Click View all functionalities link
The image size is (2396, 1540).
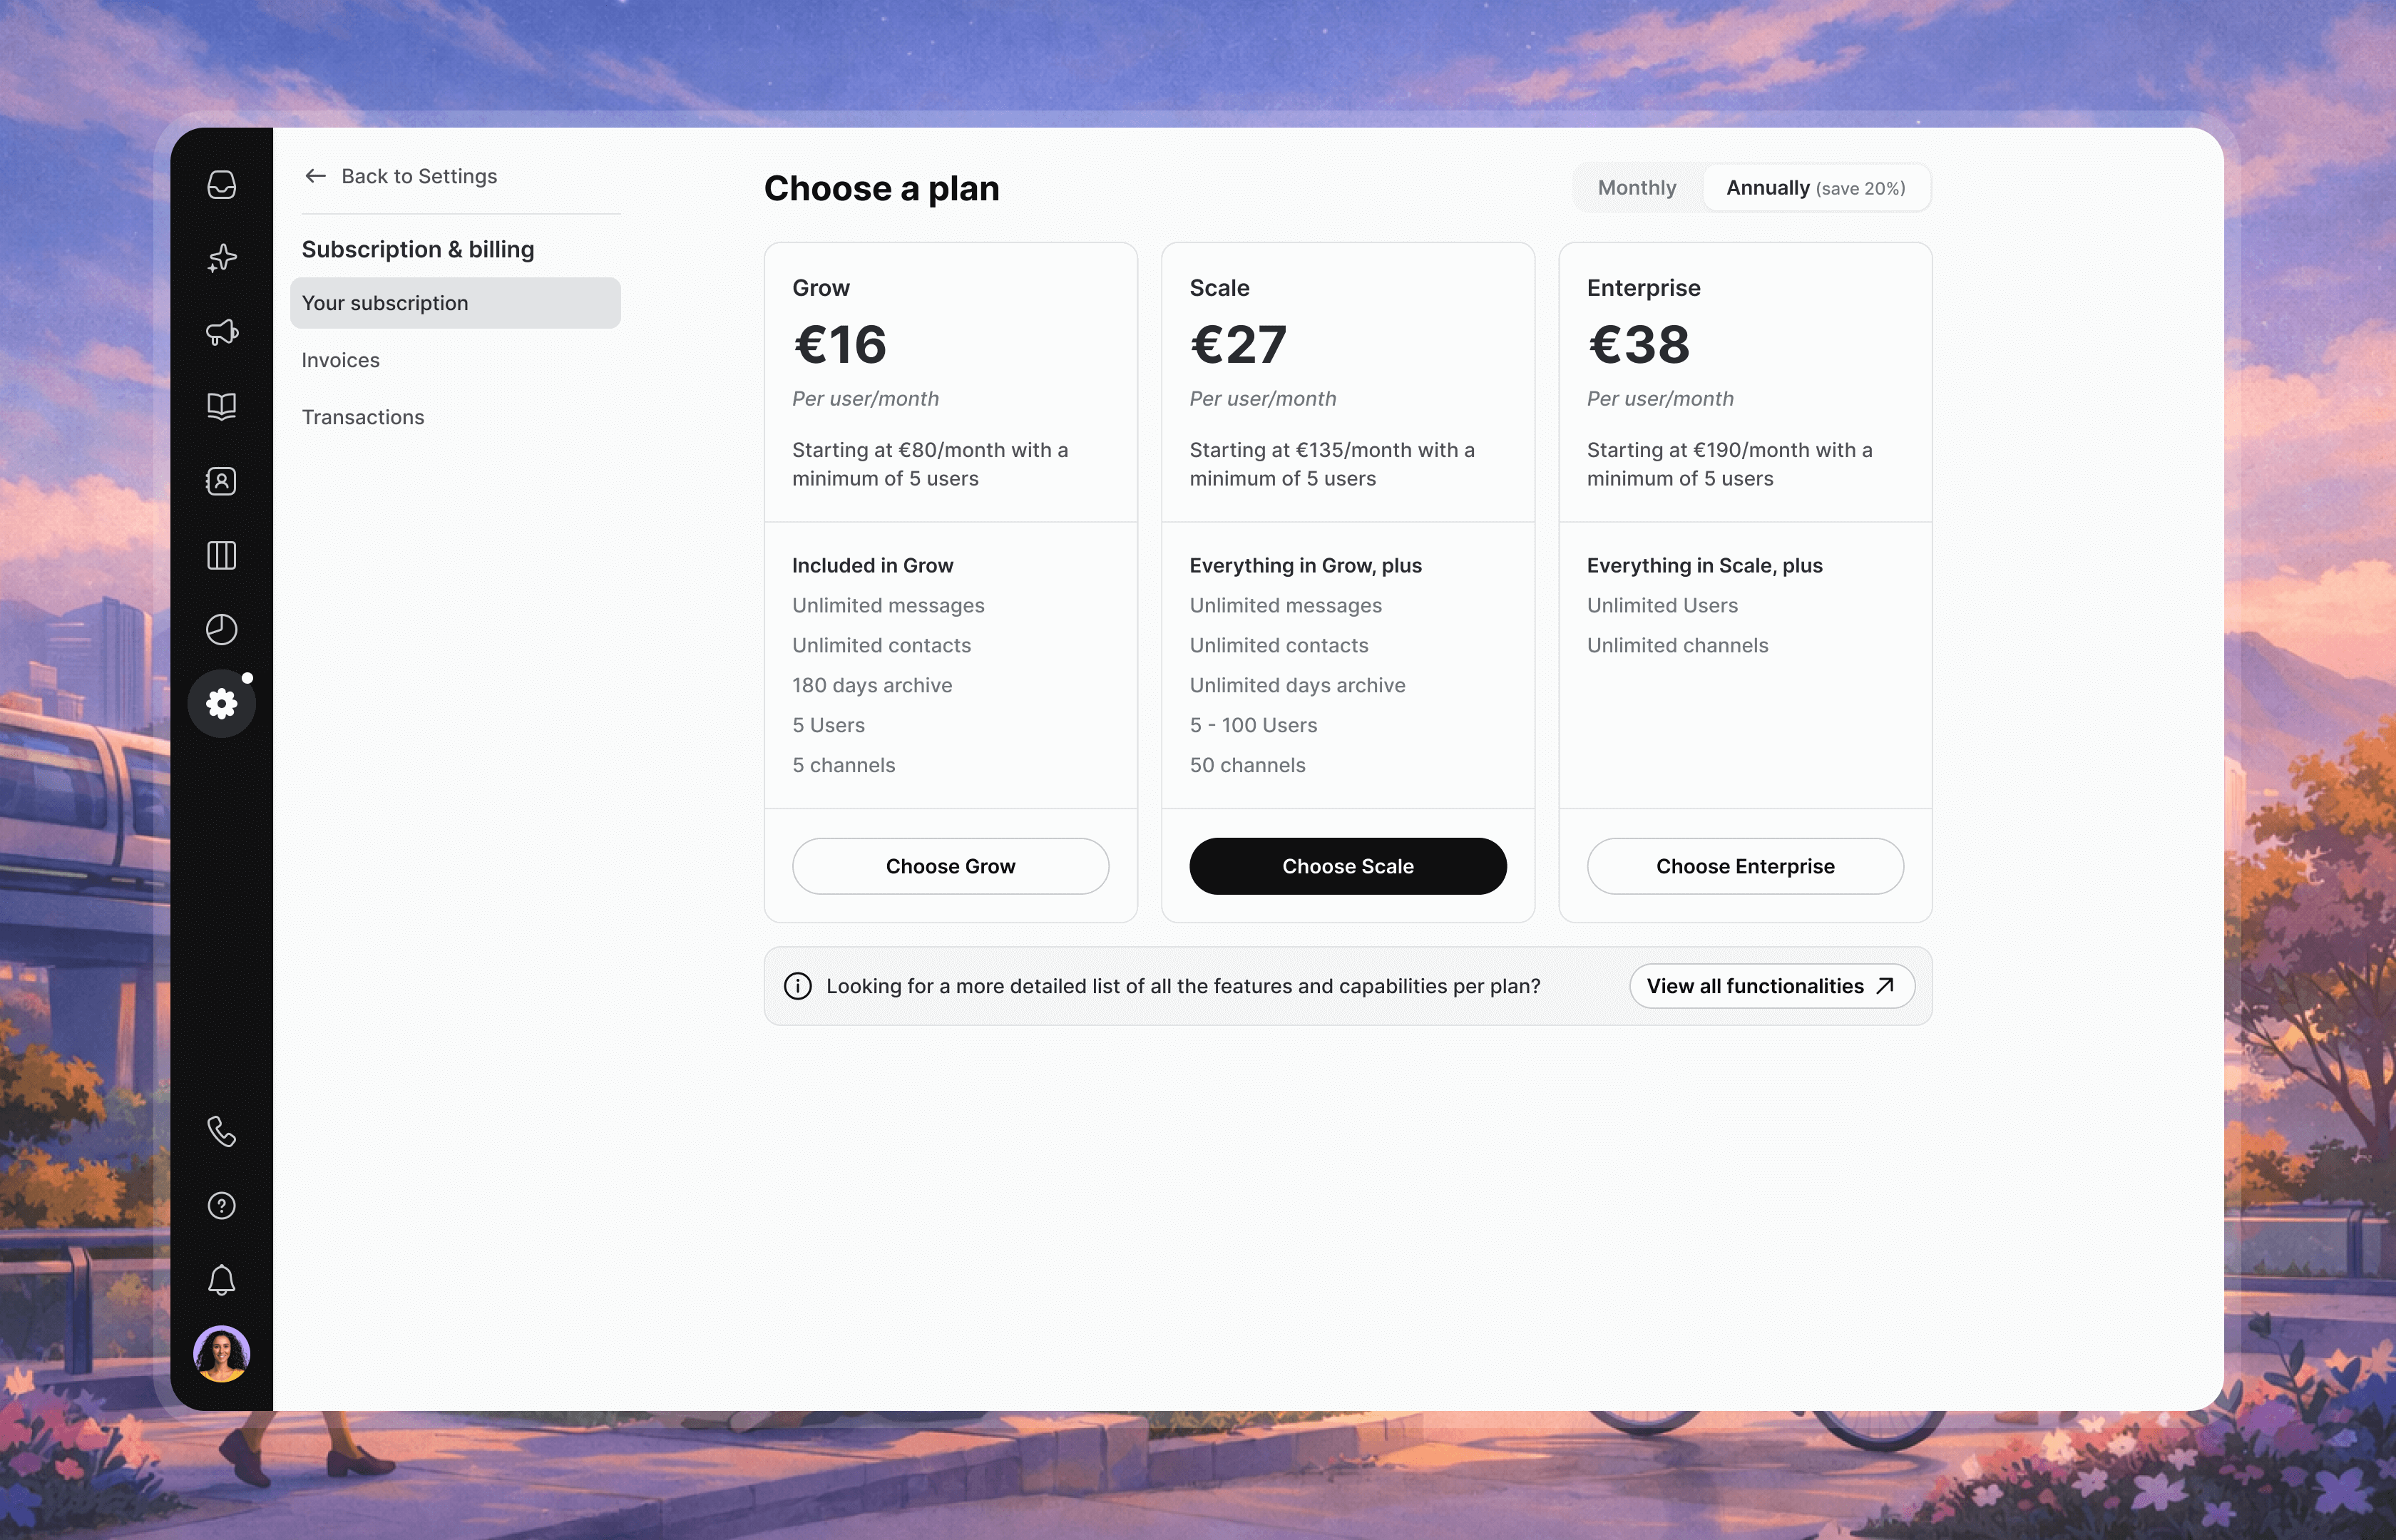click(1771, 986)
